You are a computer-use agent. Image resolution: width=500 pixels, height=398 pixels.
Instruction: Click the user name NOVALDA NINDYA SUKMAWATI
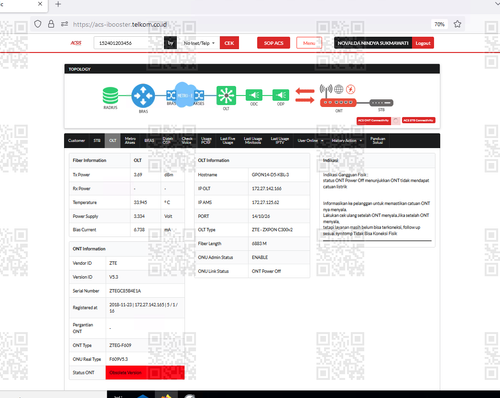tap(373, 43)
